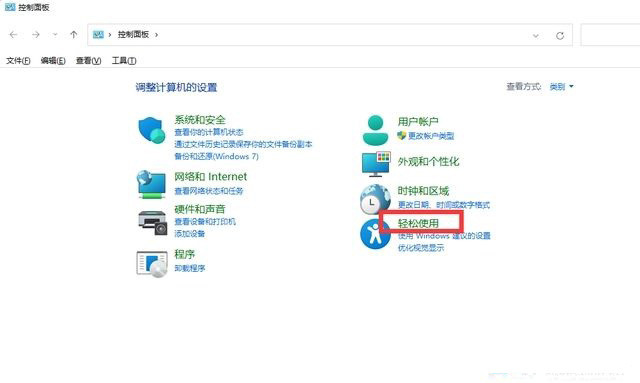Open the 添加设备 link
Image resolution: width=640 pixels, height=383 pixels.
click(x=190, y=234)
